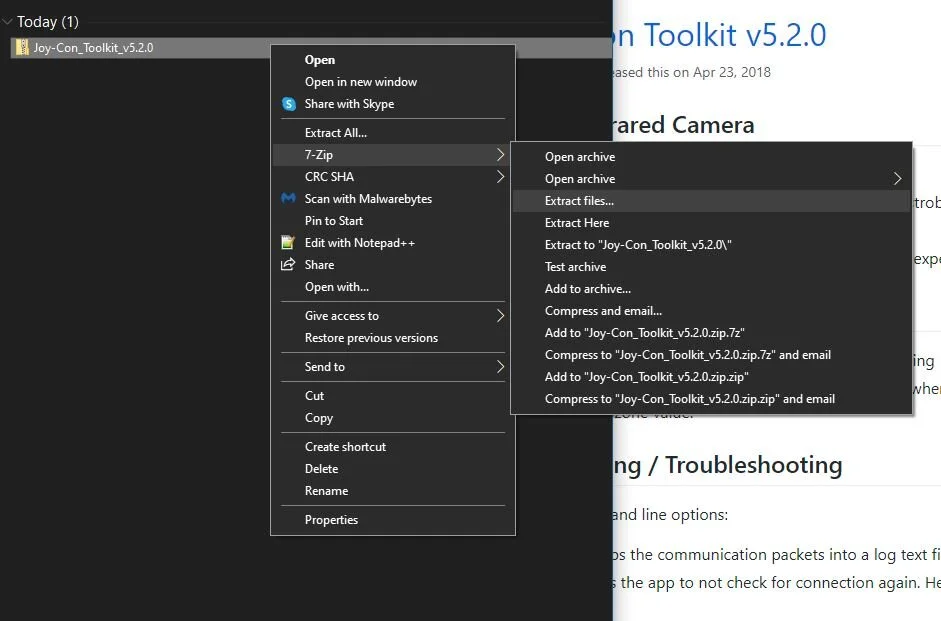Click the Malwarebytes icon in context menu

(x=289, y=198)
